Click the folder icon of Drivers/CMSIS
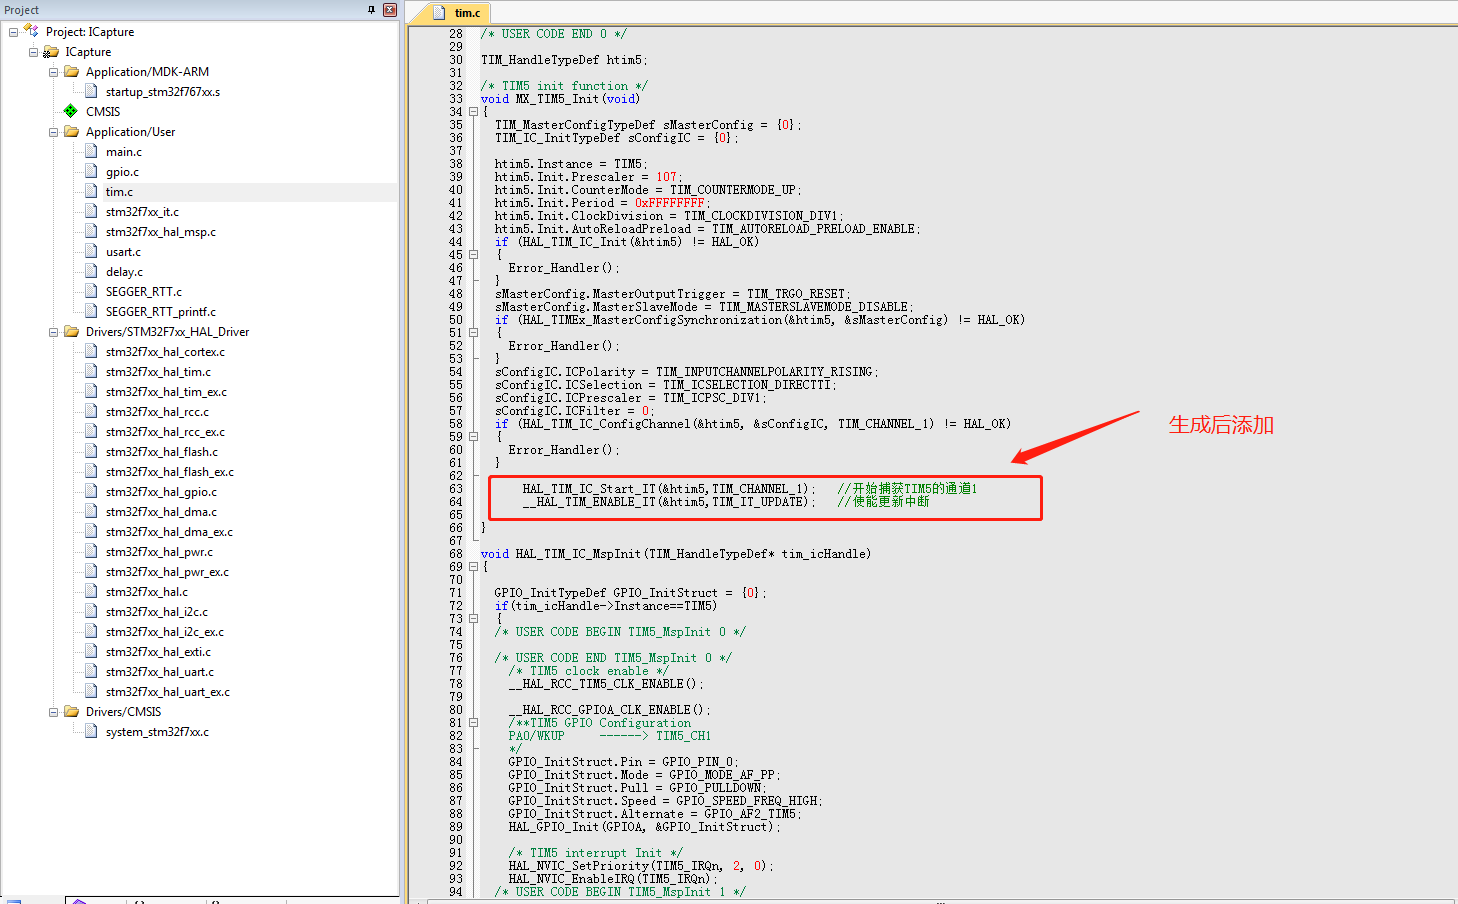 click(72, 711)
